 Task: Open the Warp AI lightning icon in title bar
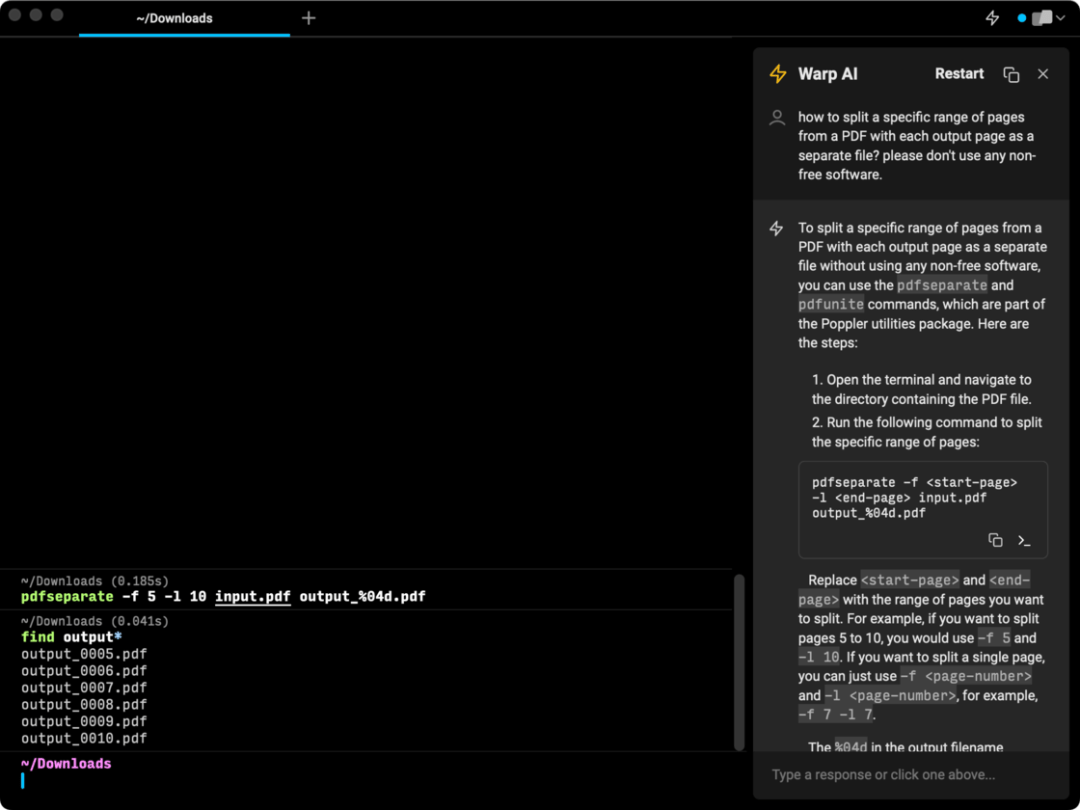tap(993, 19)
